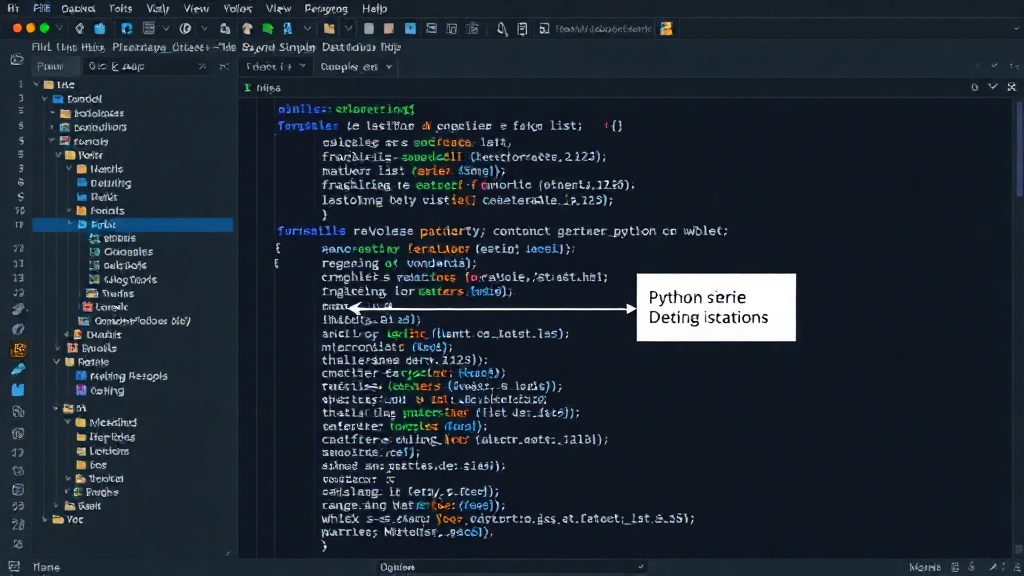Open the Help menu

(374, 8)
